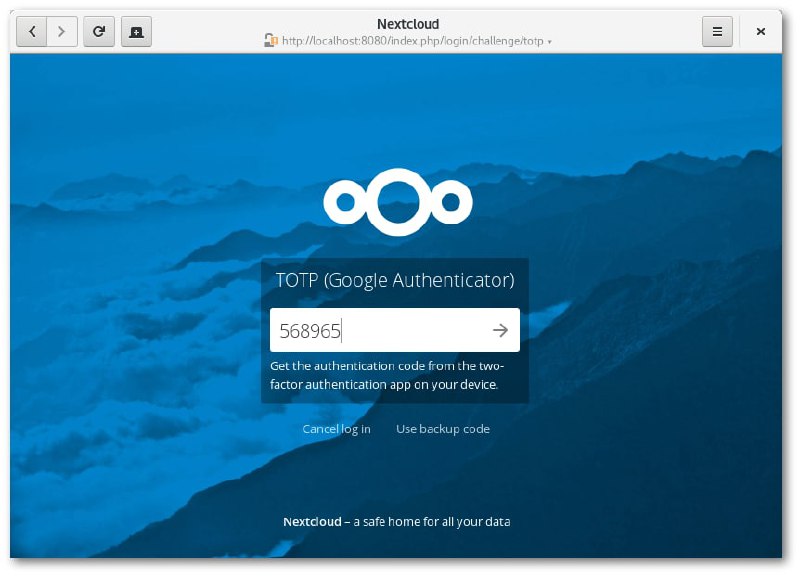
Task: Close the browser window
Action: (760, 32)
